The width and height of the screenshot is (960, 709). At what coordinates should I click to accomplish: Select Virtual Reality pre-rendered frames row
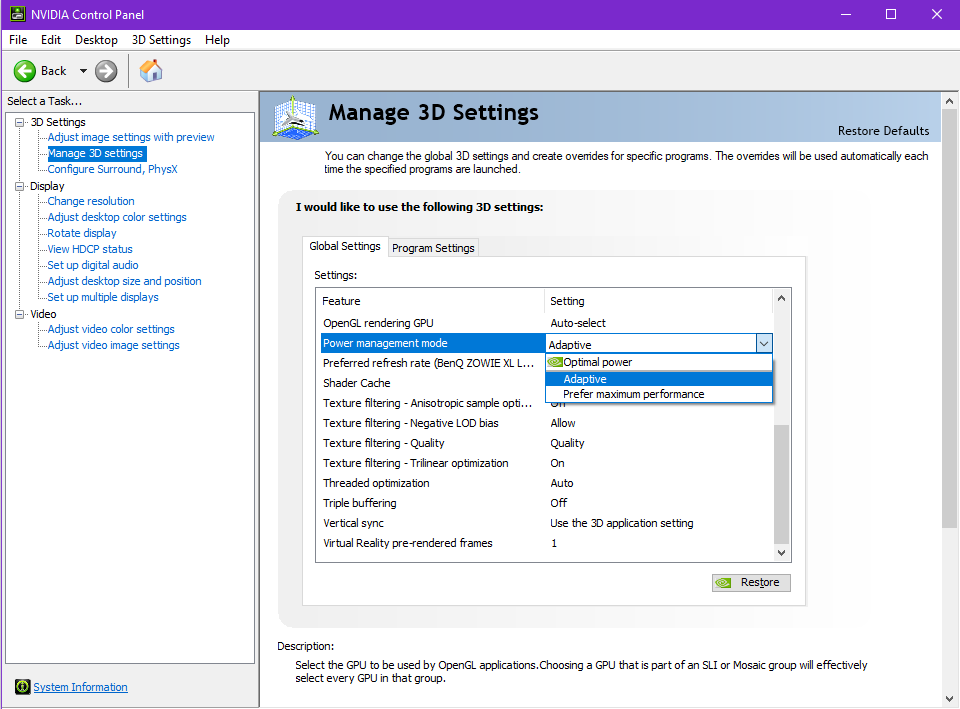click(546, 543)
